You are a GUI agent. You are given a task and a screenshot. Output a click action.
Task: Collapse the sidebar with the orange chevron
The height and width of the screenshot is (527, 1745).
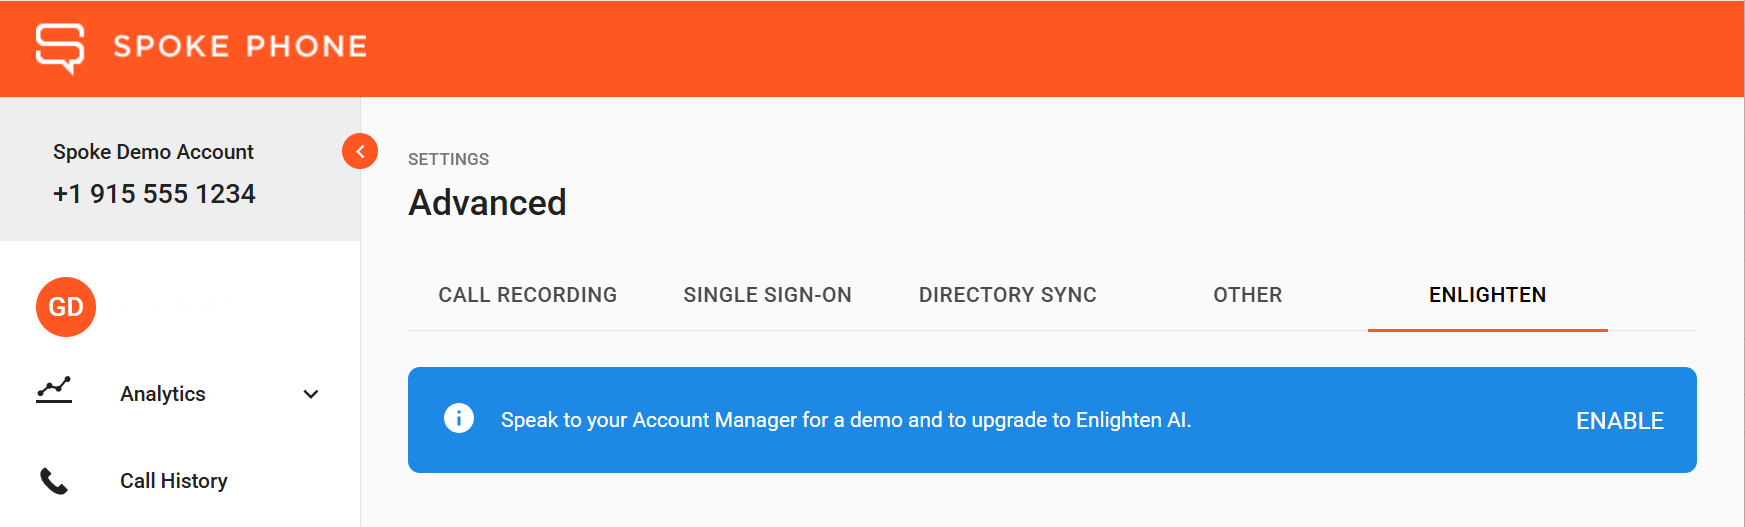(x=360, y=151)
